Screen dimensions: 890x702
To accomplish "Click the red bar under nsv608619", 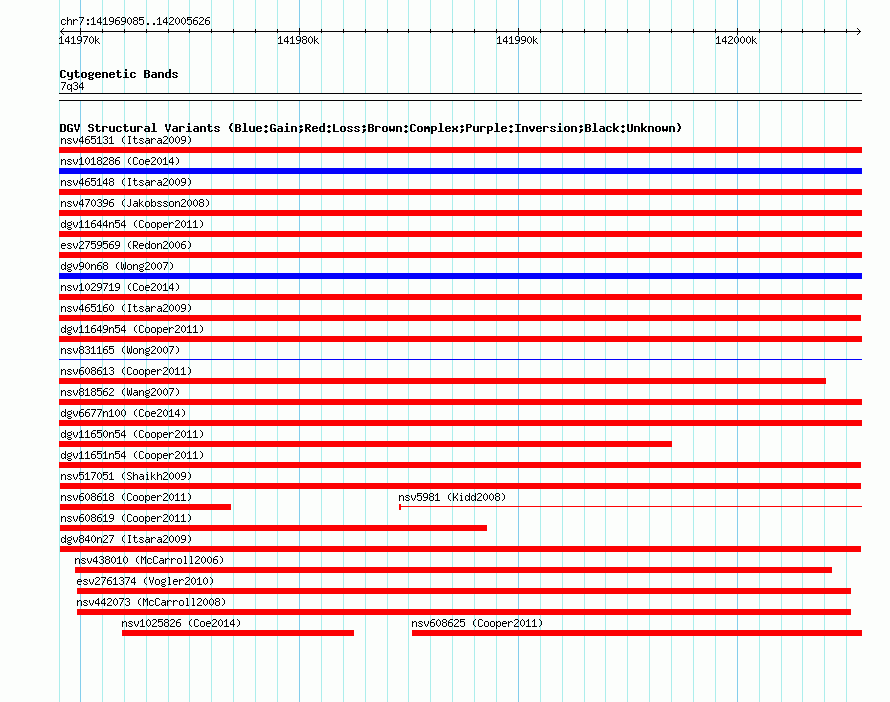I will click(273, 528).
